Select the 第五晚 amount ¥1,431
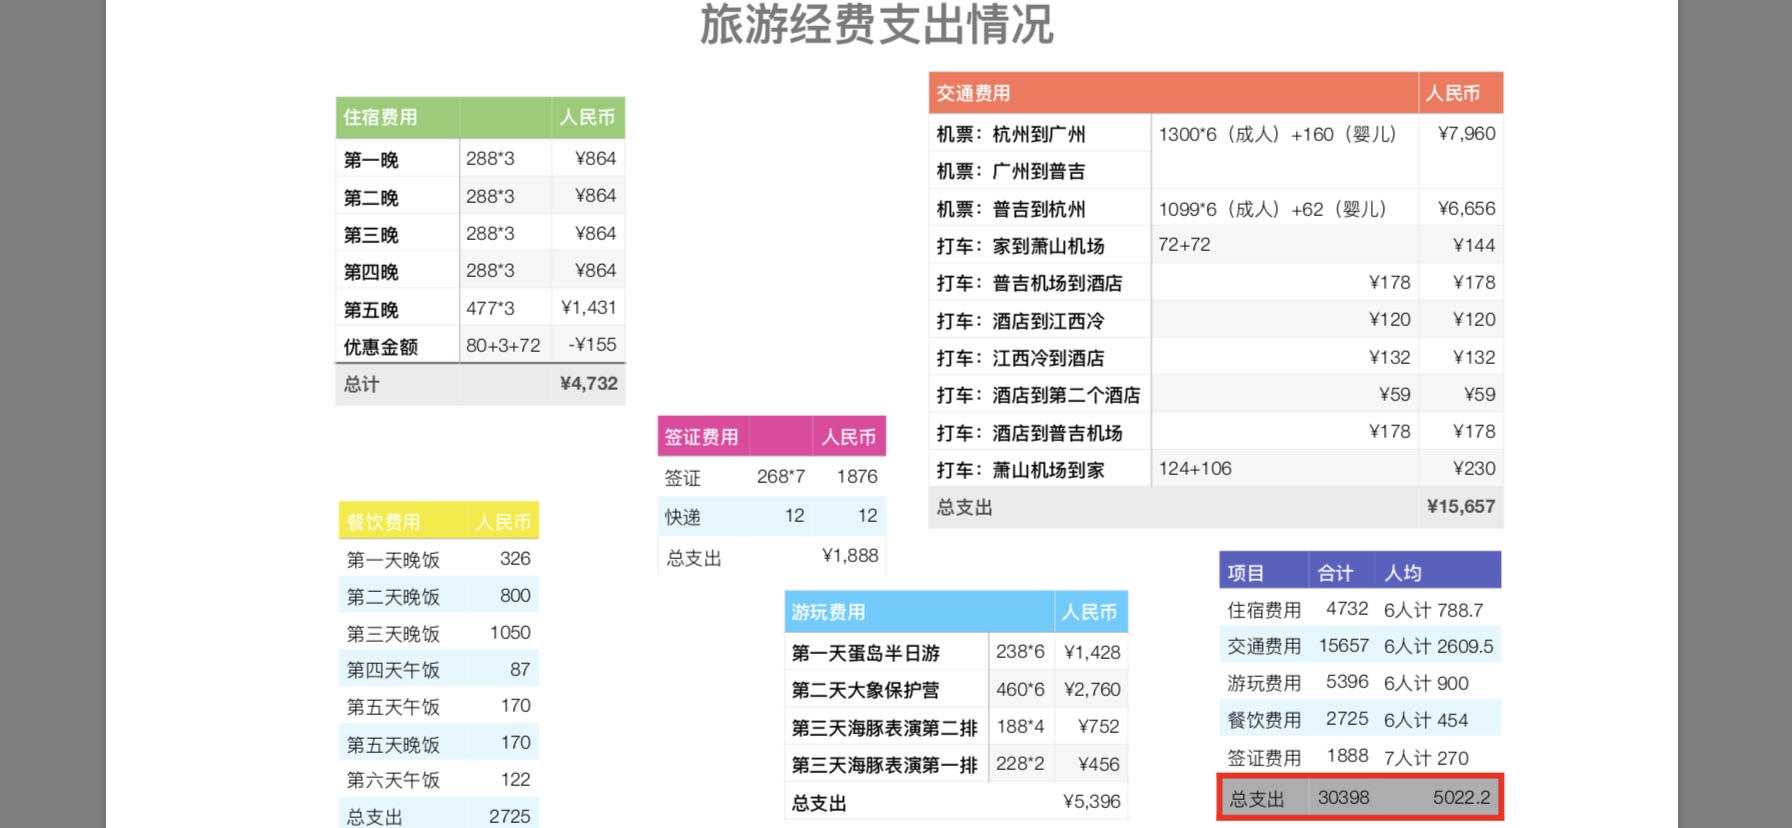This screenshot has height=828, width=1792. pyautogui.click(x=588, y=308)
